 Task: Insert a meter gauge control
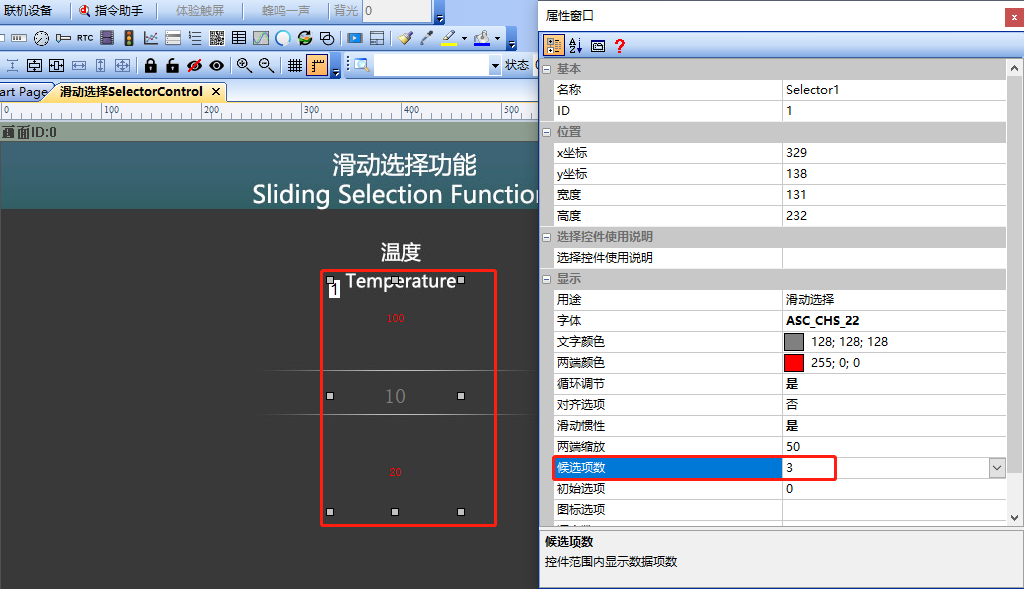tap(41, 38)
